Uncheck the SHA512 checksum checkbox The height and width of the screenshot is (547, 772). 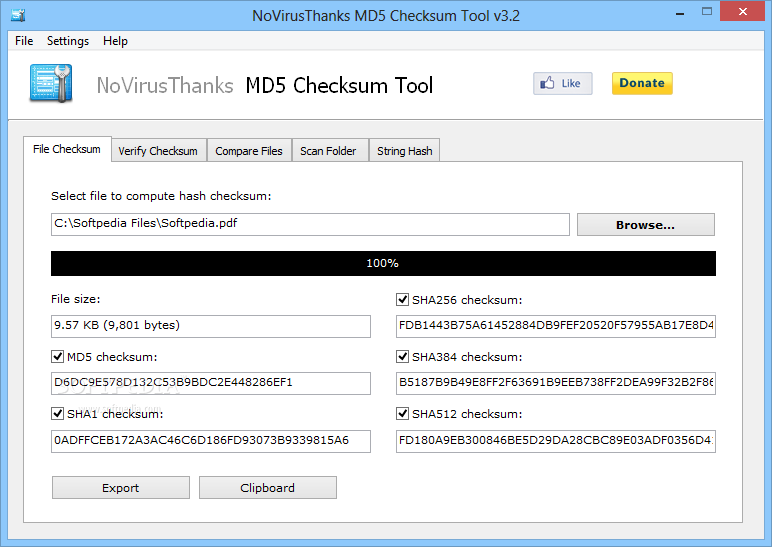402,414
